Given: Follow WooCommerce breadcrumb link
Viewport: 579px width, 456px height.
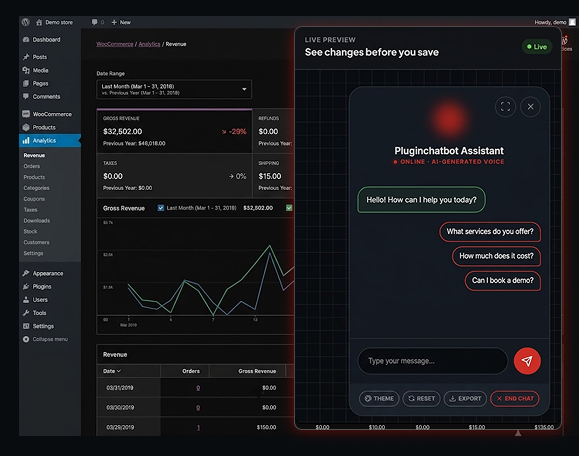Looking at the screenshot, I should click(x=114, y=44).
